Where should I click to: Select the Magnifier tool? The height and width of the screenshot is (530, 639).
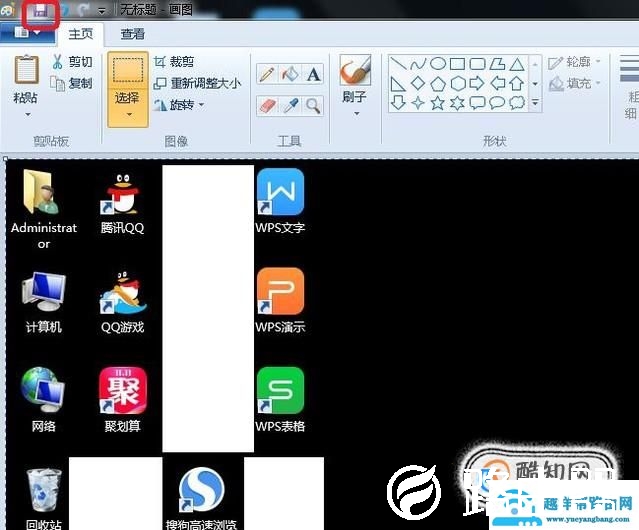(x=313, y=106)
